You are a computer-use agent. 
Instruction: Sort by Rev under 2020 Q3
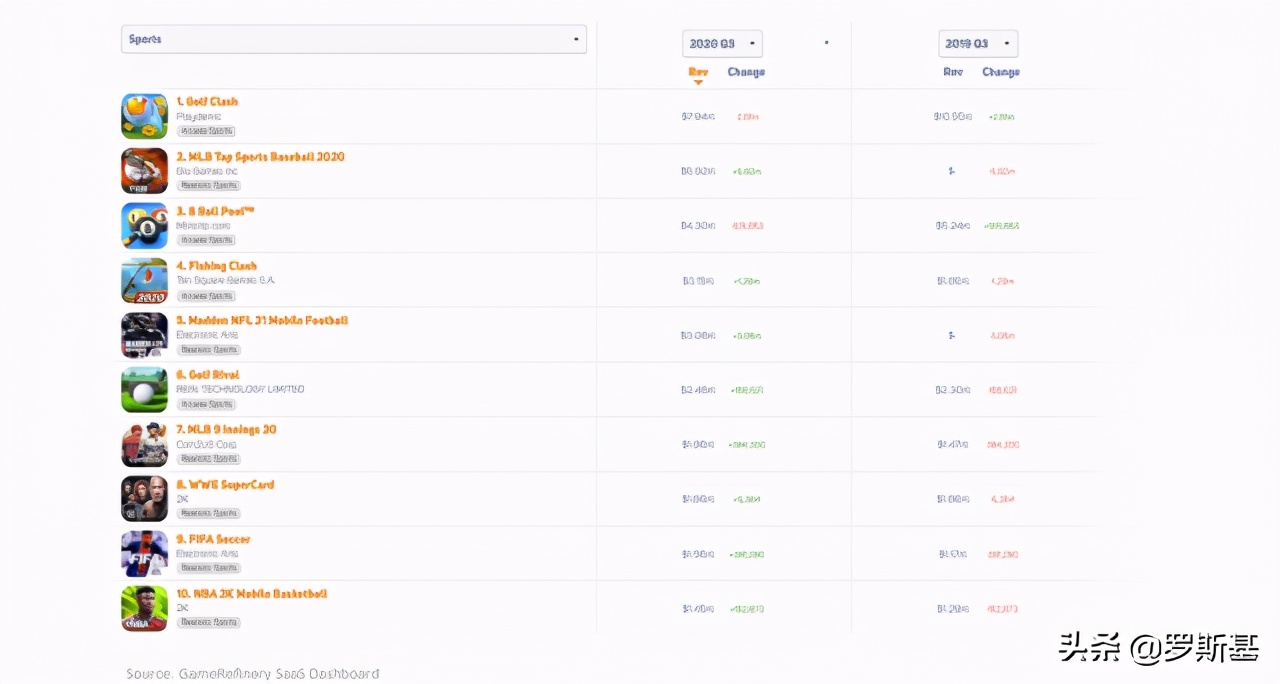click(698, 72)
